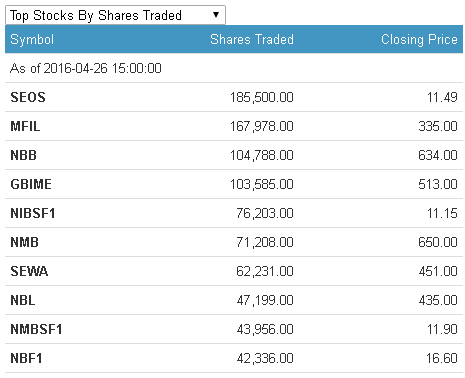Open the NBB stock symbol
This screenshot has height=378, width=465.
tap(23, 155)
